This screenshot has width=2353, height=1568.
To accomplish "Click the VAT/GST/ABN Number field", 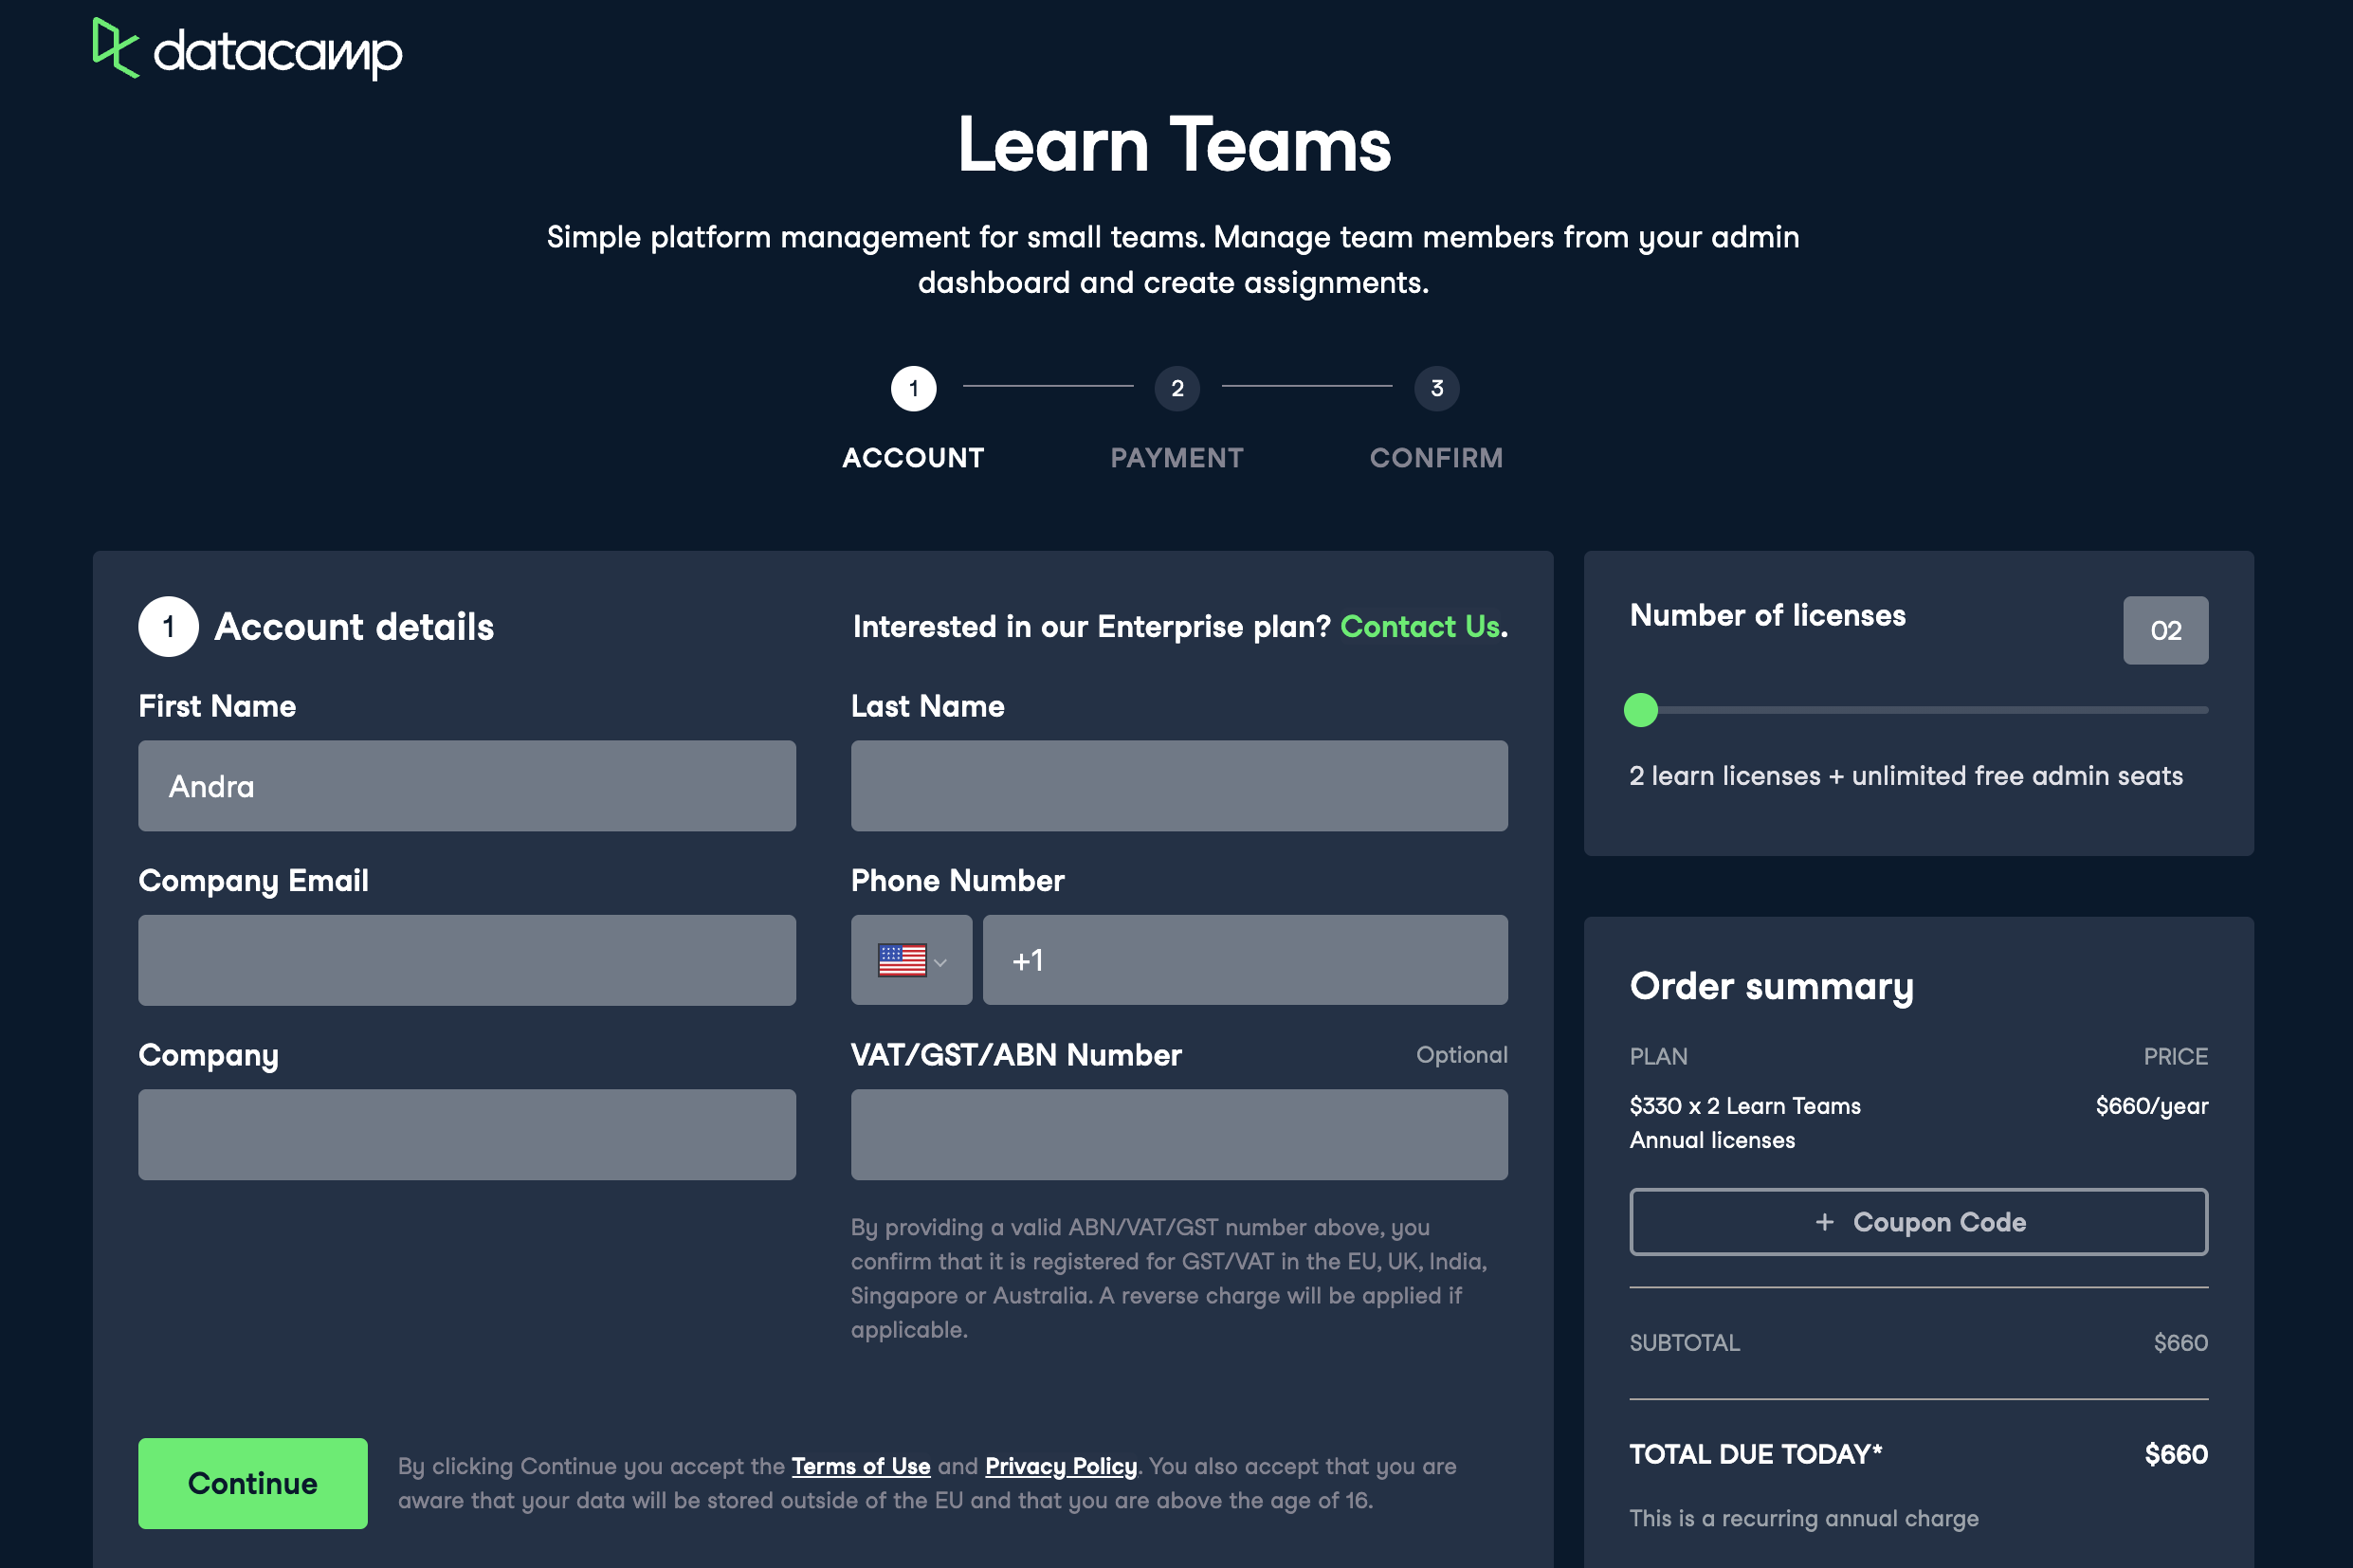I will pos(1178,1134).
